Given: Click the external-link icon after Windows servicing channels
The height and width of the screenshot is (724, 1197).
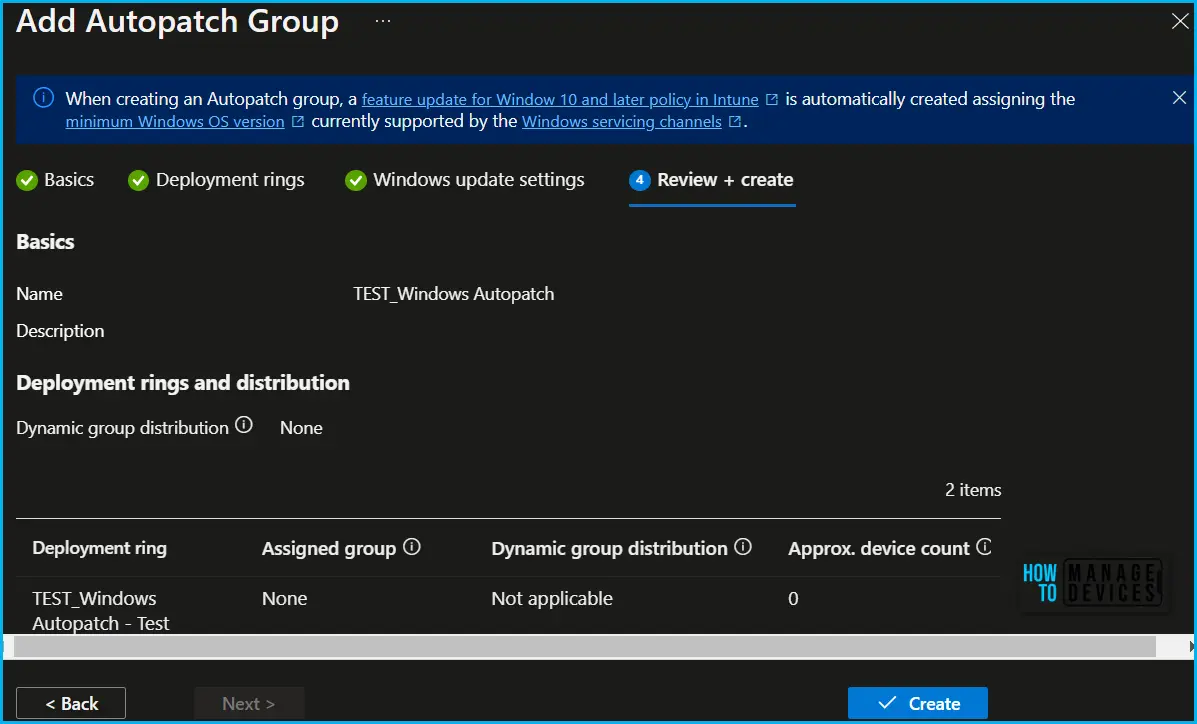Looking at the screenshot, I should 734,122.
